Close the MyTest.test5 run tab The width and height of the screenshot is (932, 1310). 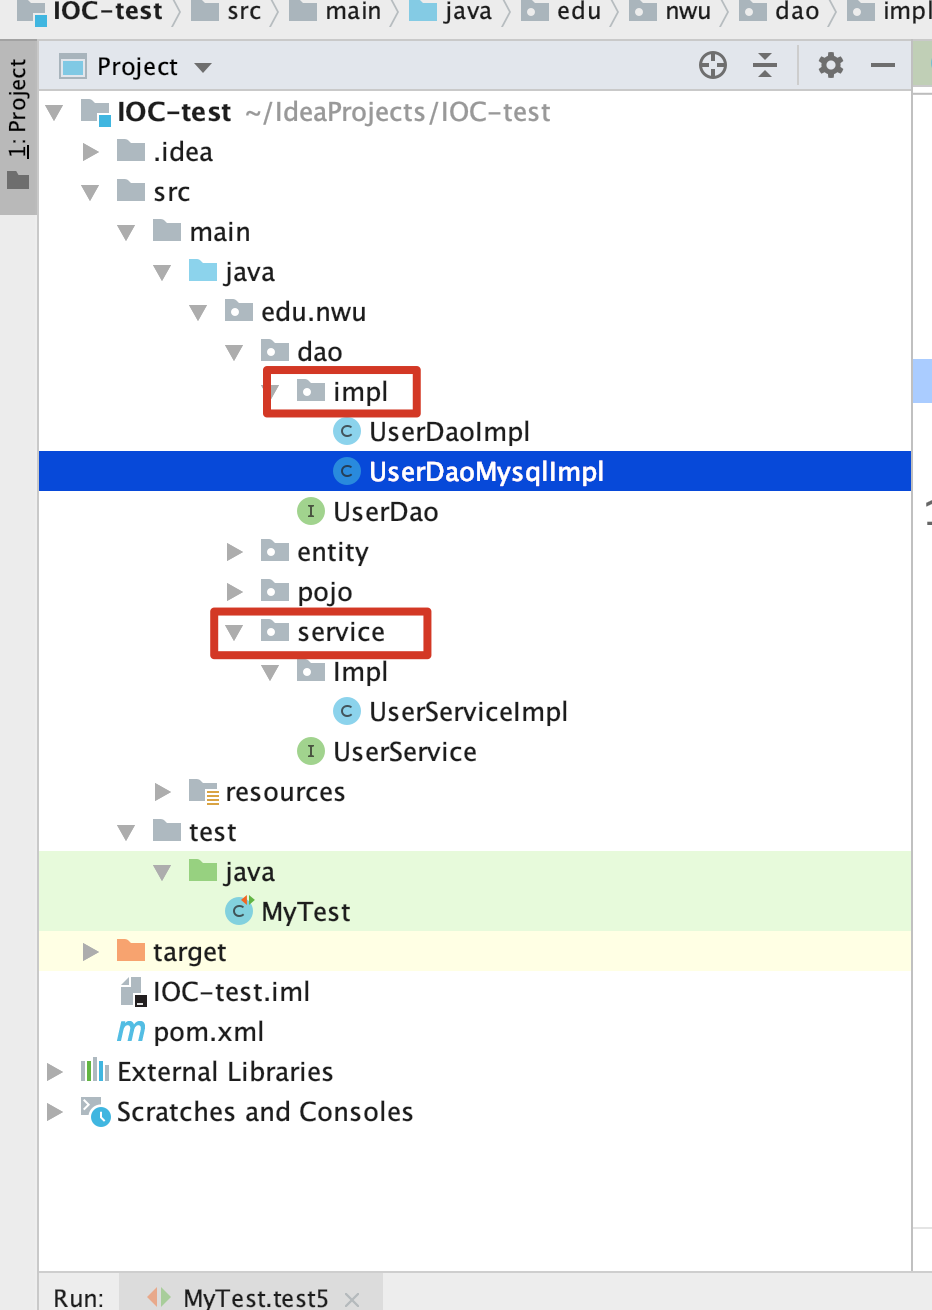(352, 1299)
